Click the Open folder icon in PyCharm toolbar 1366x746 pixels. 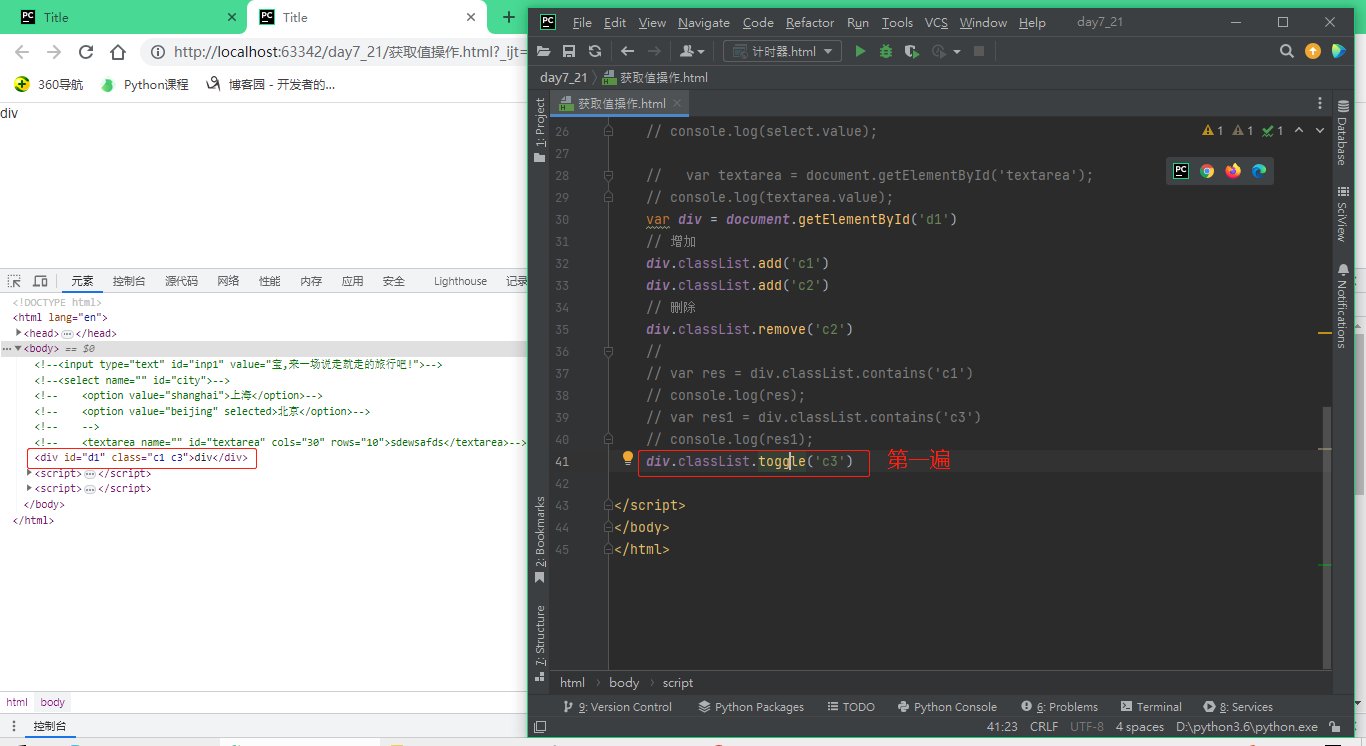click(544, 51)
